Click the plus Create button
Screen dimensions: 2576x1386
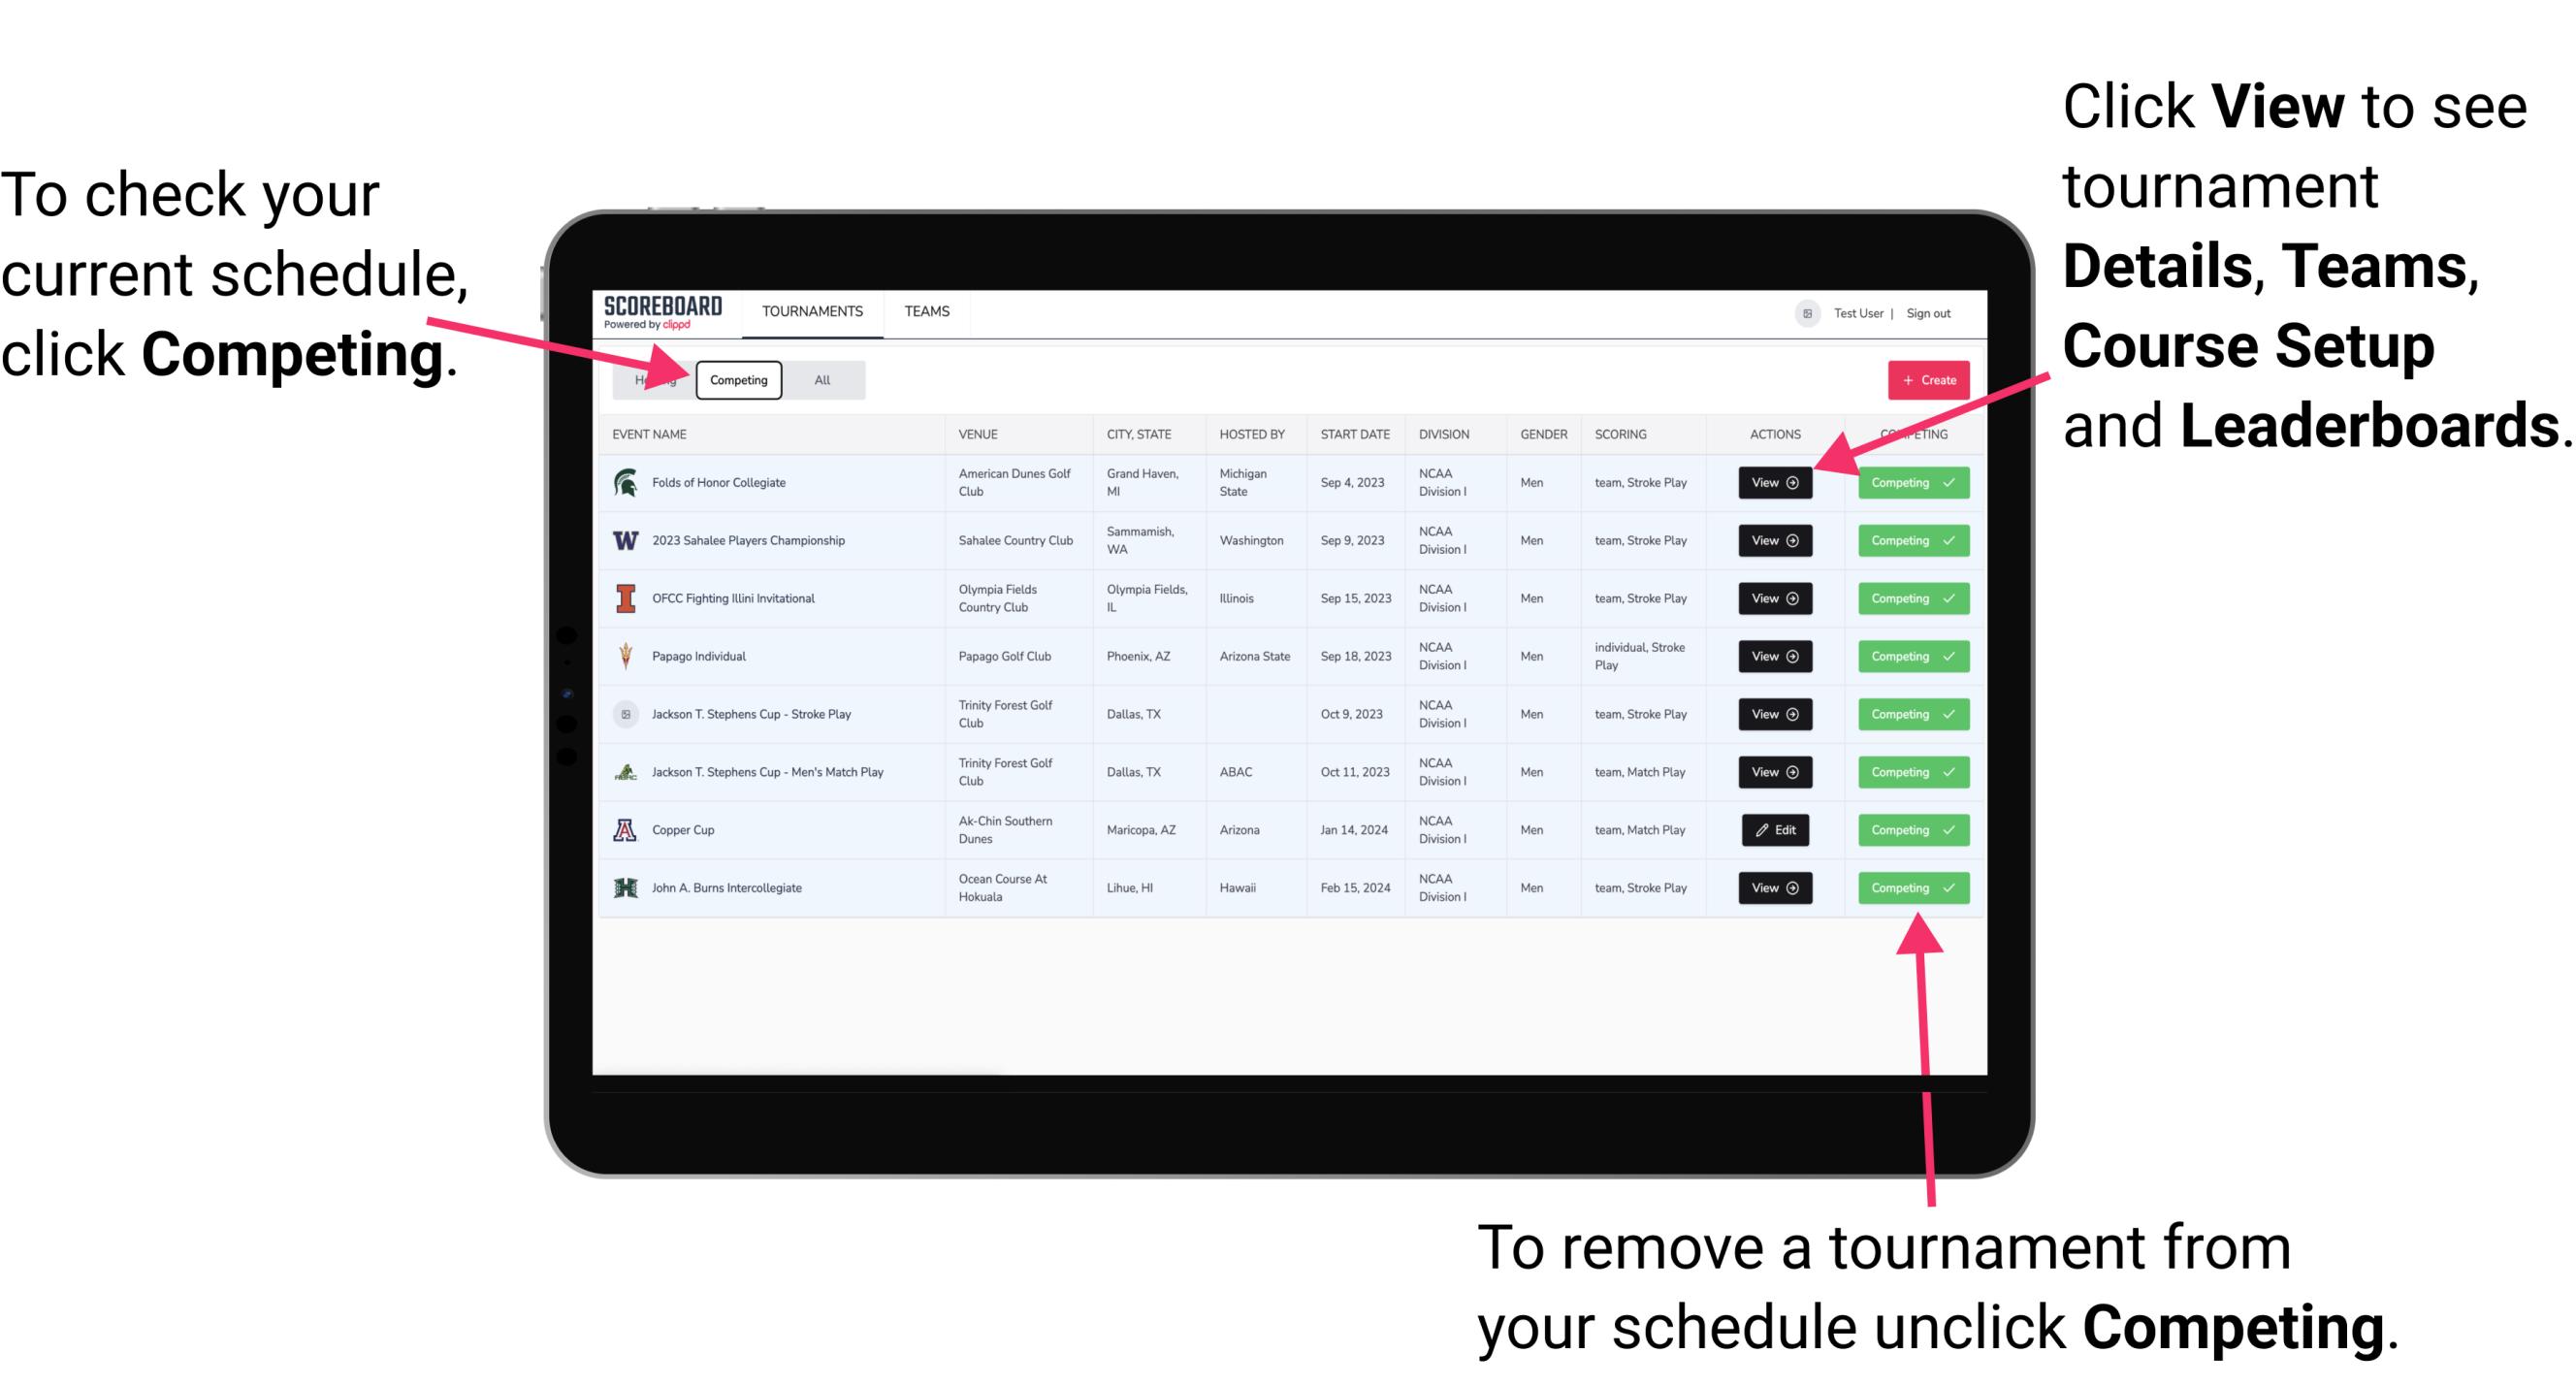tap(1921, 379)
